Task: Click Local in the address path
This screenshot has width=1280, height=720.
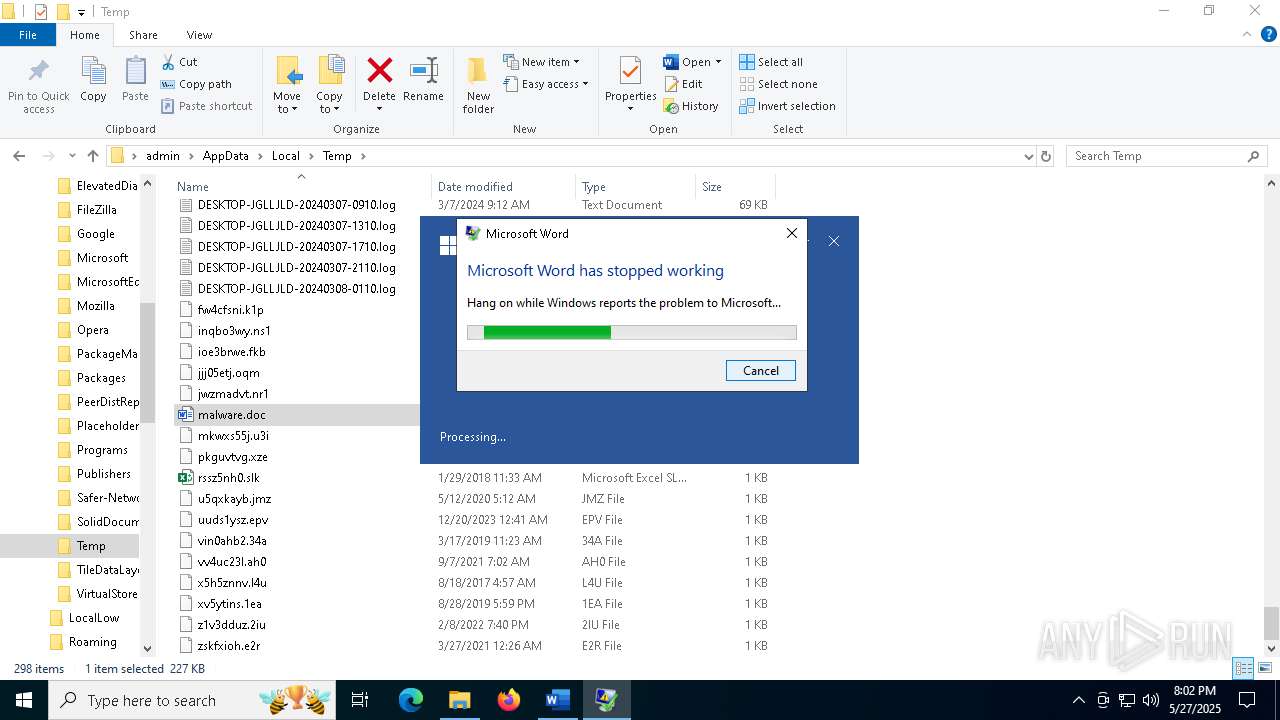Action: 285,156
